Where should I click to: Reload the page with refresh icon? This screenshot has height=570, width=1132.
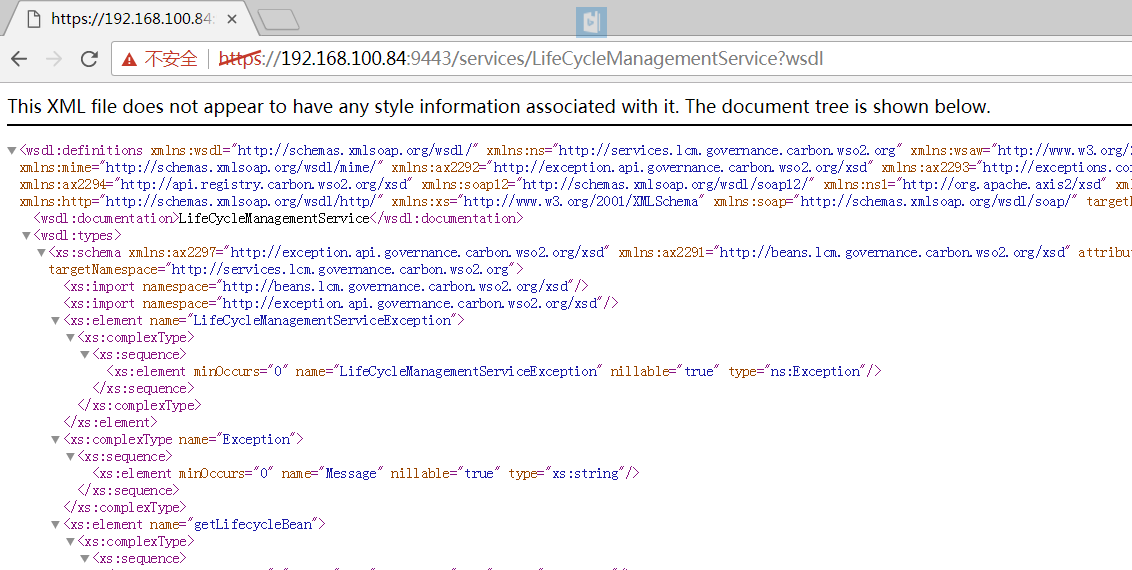[89, 59]
